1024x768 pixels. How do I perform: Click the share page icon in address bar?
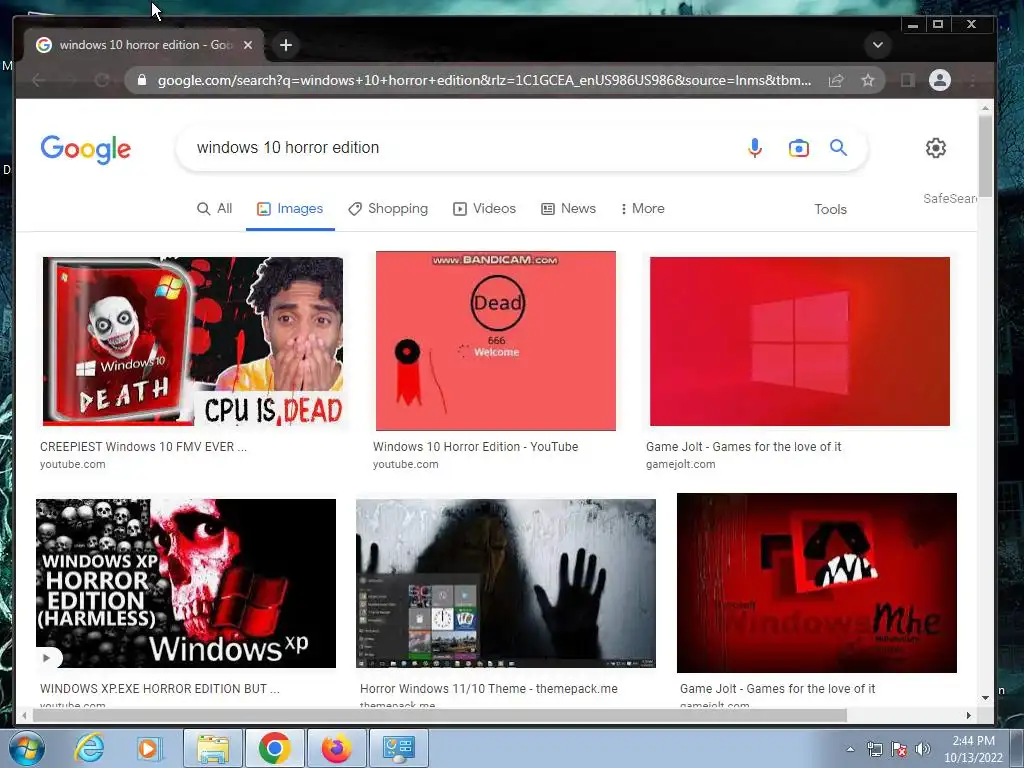point(836,80)
